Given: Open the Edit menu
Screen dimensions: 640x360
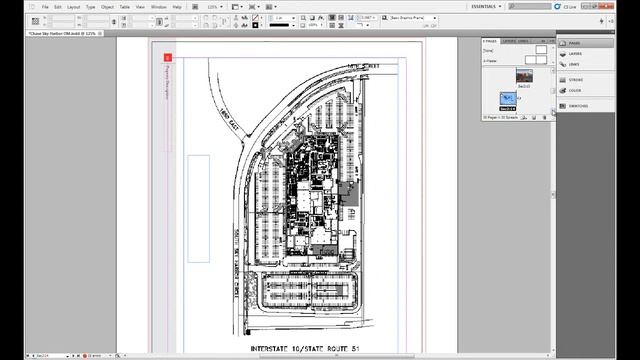Looking at the screenshot, I should (58, 7).
